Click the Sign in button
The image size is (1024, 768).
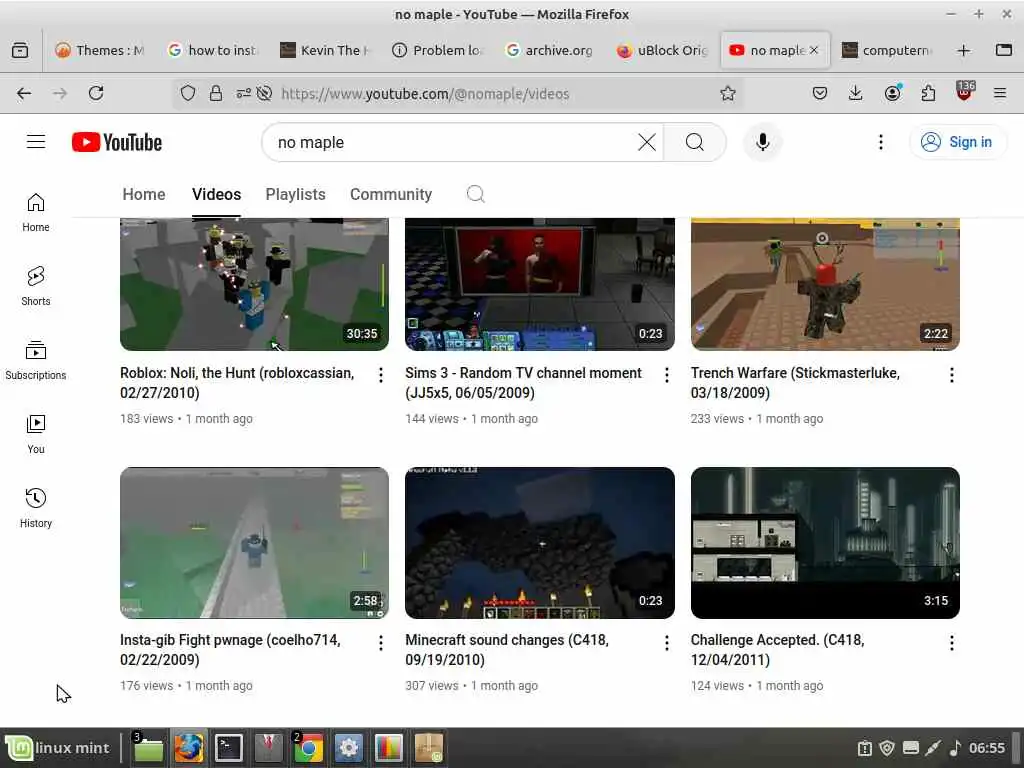tap(958, 142)
